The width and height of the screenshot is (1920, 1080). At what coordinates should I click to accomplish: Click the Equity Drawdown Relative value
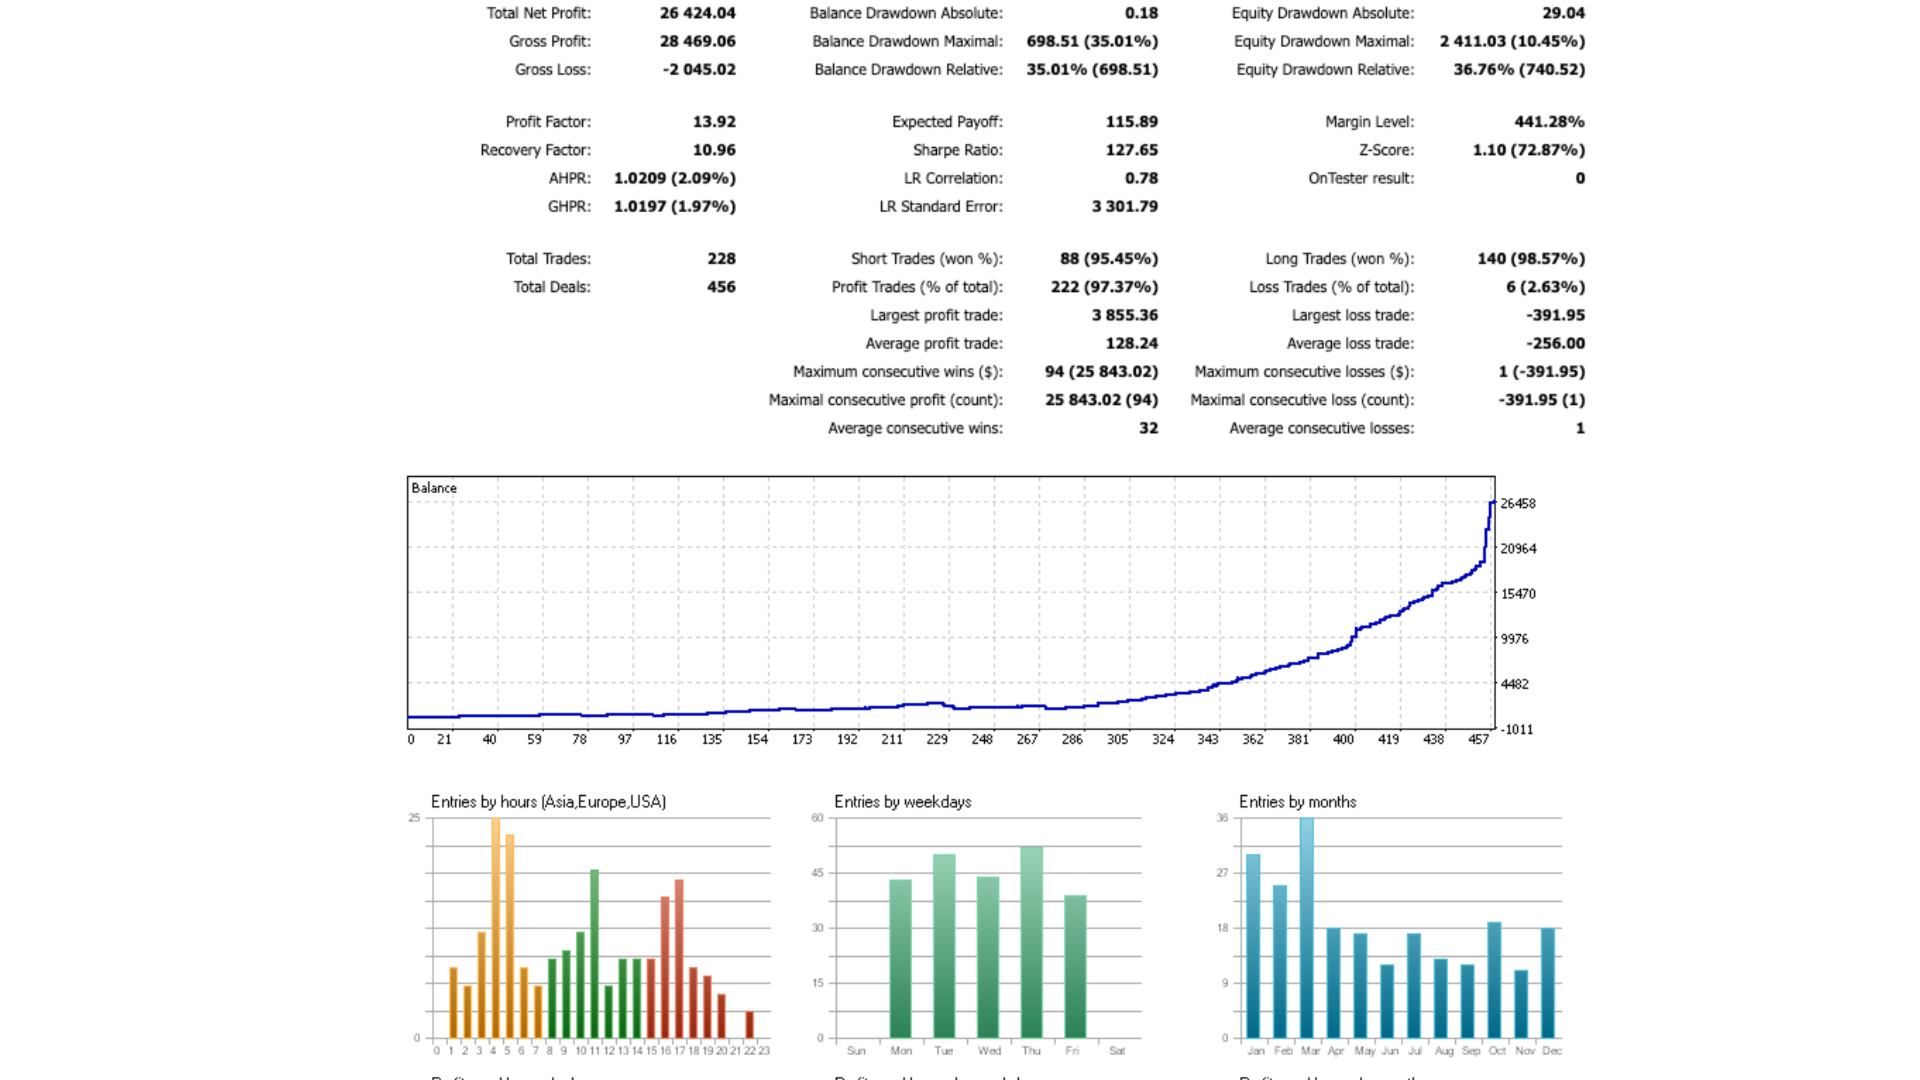(1518, 69)
